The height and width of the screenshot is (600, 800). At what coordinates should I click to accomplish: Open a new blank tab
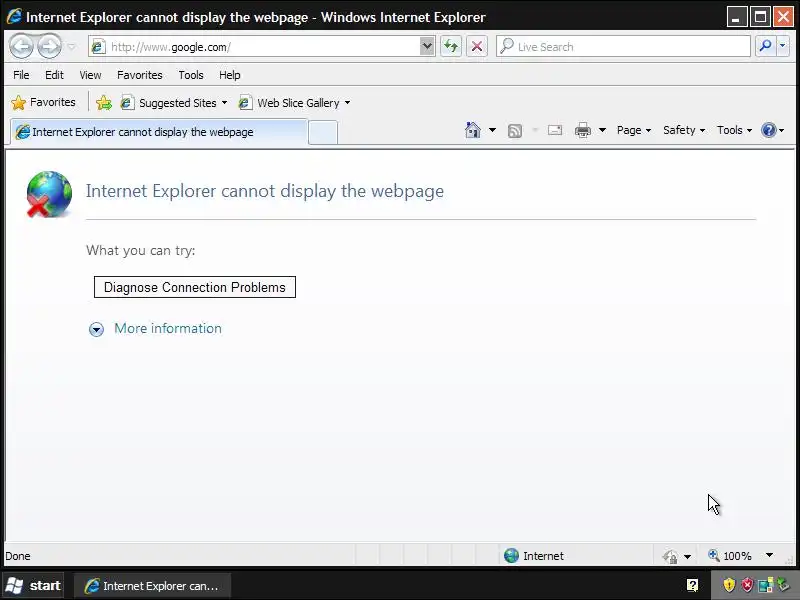pyautogui.click(x=323, y=133)
